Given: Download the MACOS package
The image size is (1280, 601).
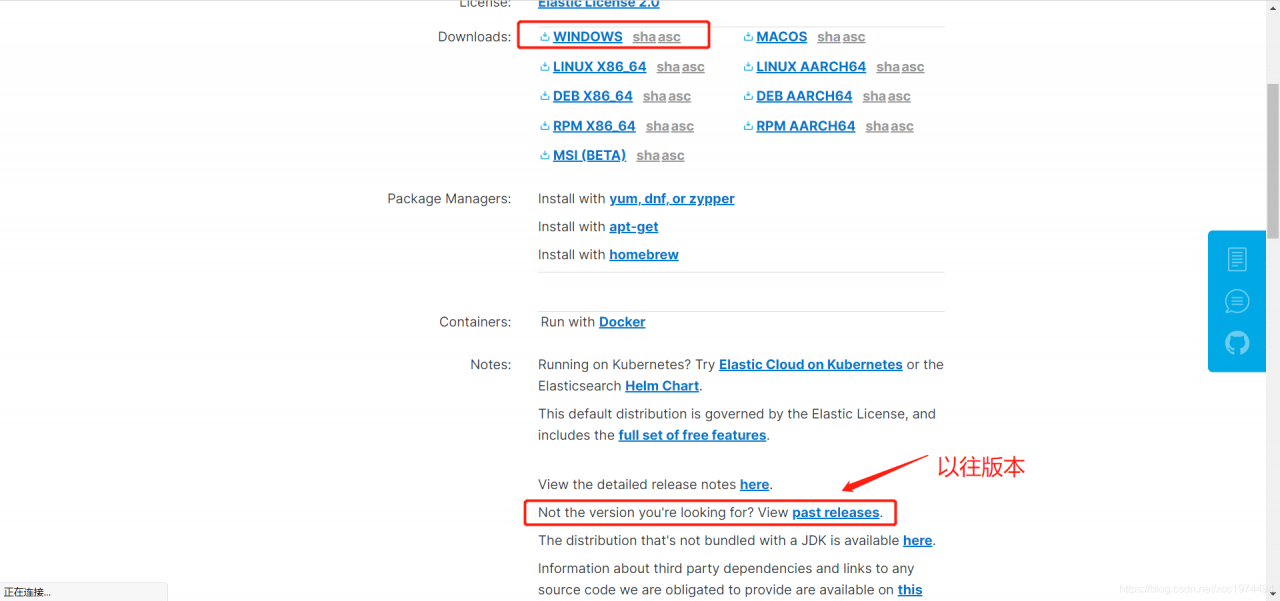Looking at the screenshot, I should click(781, 37).
